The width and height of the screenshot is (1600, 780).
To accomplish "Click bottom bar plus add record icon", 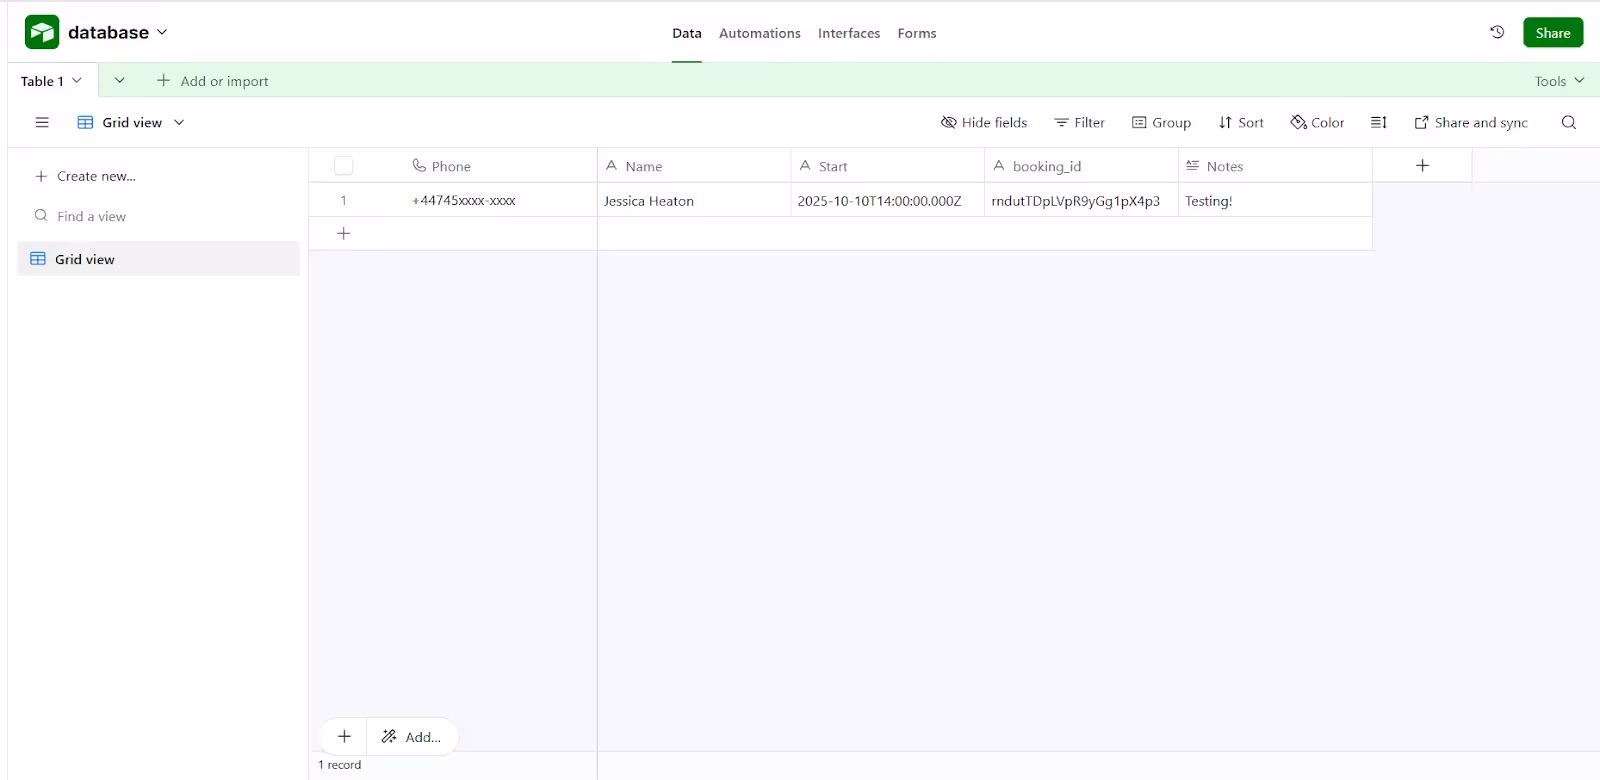I will [344, 736].
